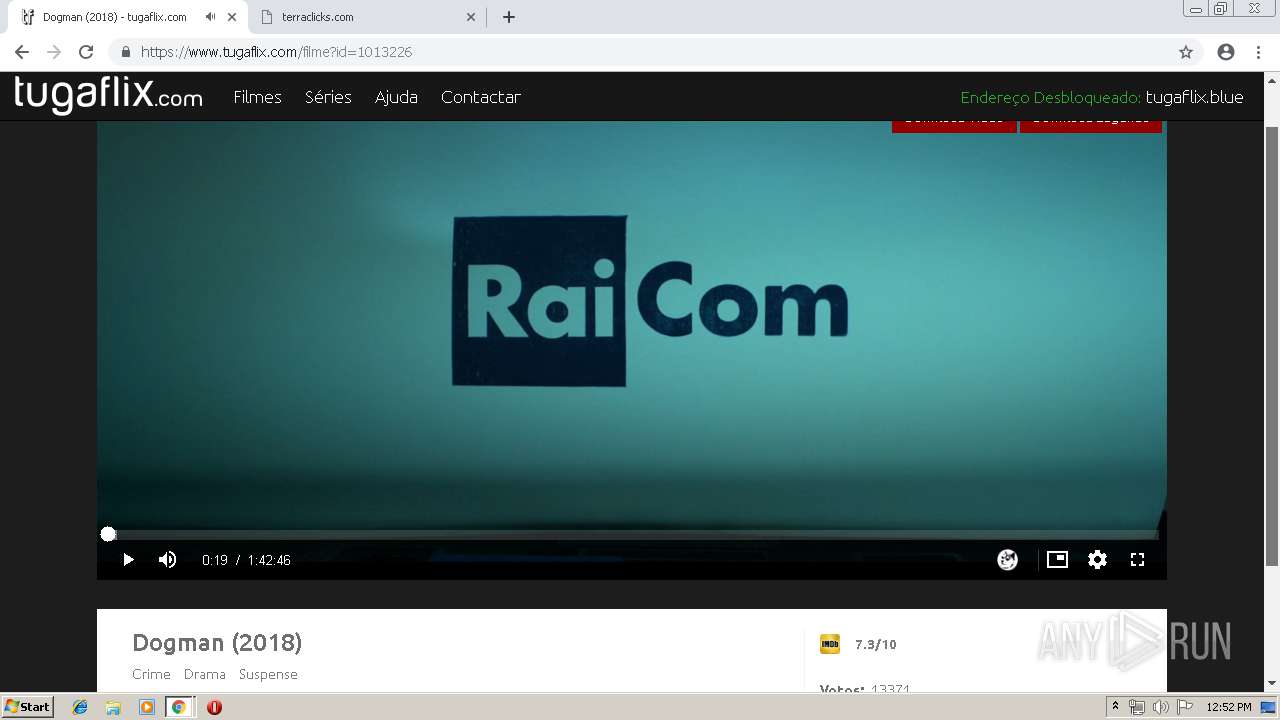Open the Ajuda page
Image resolution: width=1280 pixels, height=720 pixels.
(396, 97)
